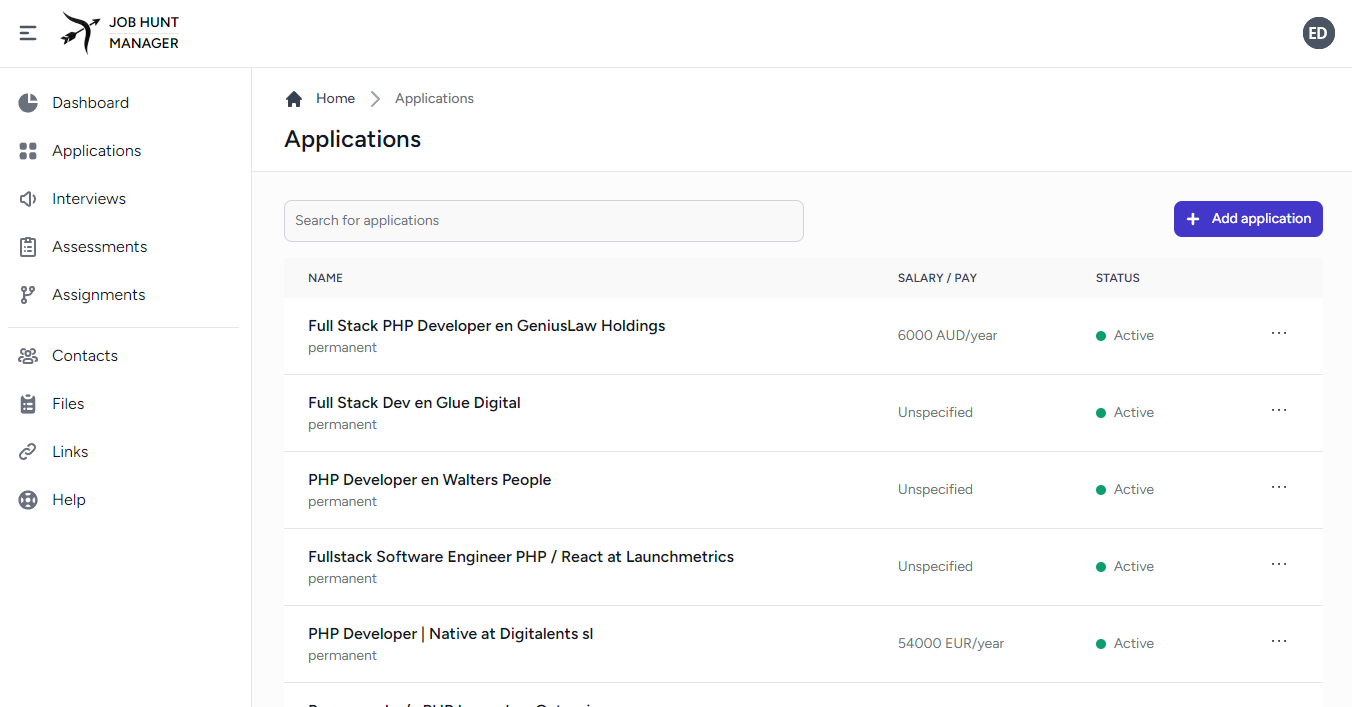1352x707 pixels.
Task: Open options menu for Walters People row
Action: coord(1279,487)
